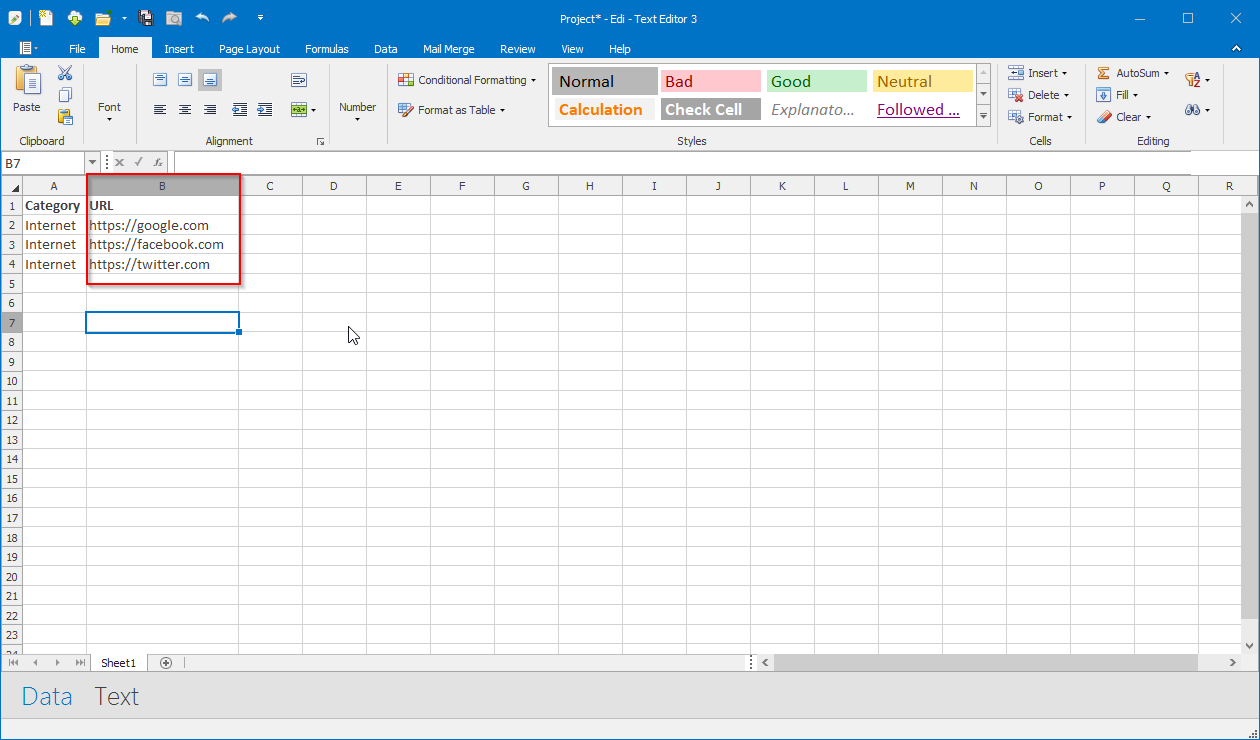Select the Sheet1 worksheet tab
1260x740 pixels.
click(118, 663)
